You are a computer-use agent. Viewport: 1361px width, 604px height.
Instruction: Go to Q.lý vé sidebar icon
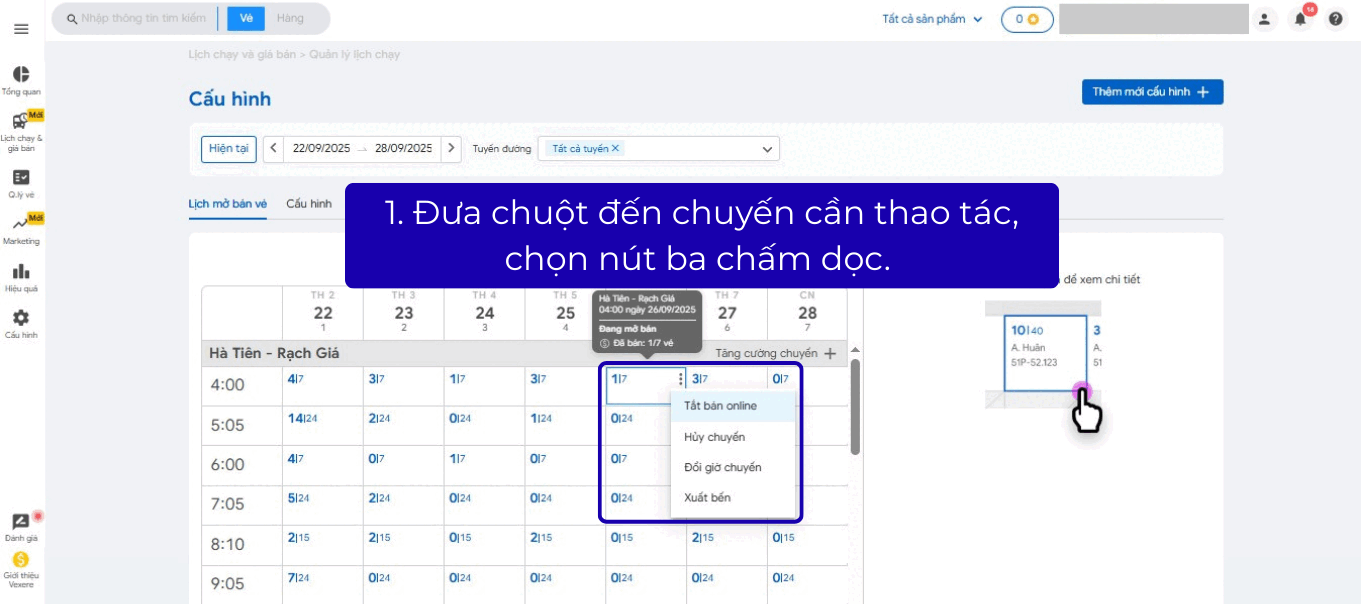click(x=21, y=178)
